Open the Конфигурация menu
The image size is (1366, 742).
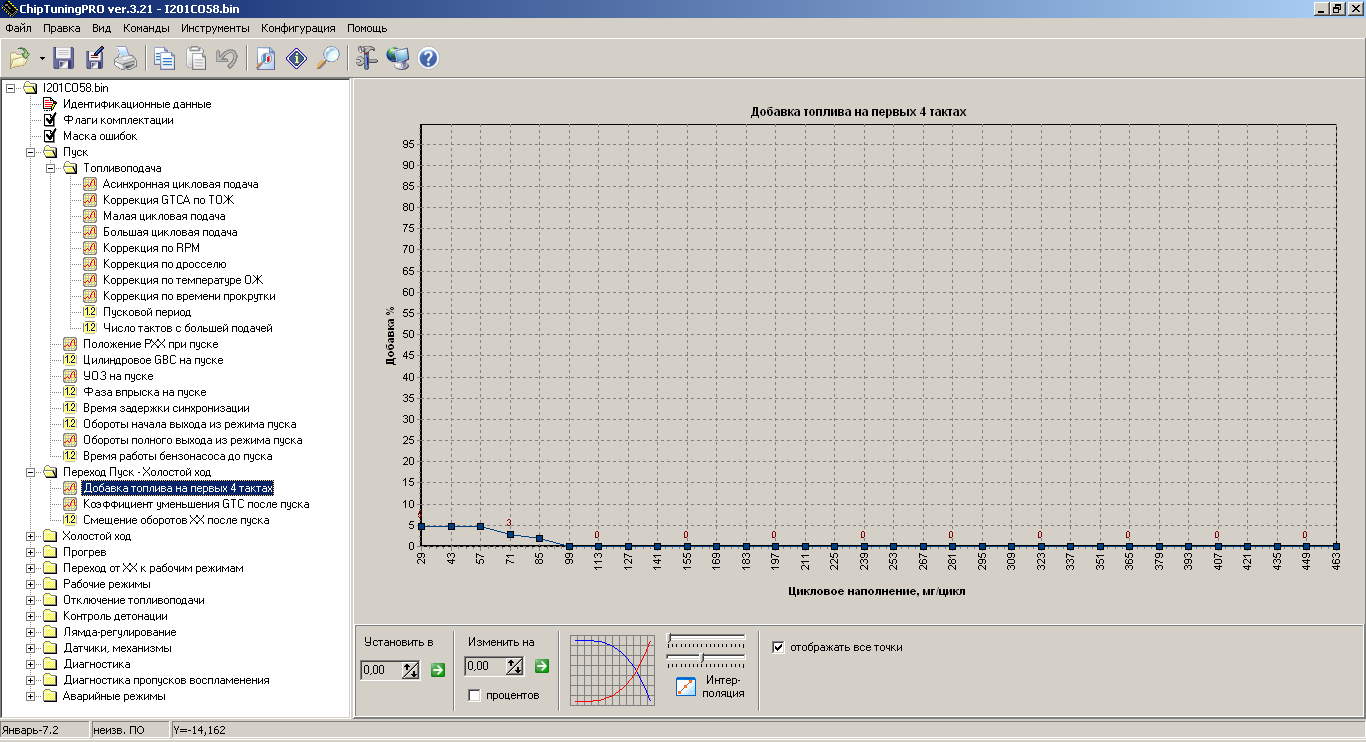pos(298,28)
